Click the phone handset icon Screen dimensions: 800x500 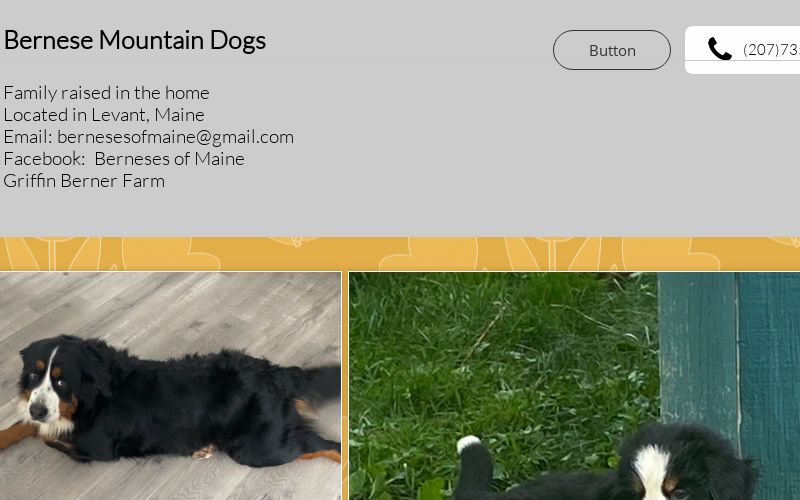click(720, 49)
